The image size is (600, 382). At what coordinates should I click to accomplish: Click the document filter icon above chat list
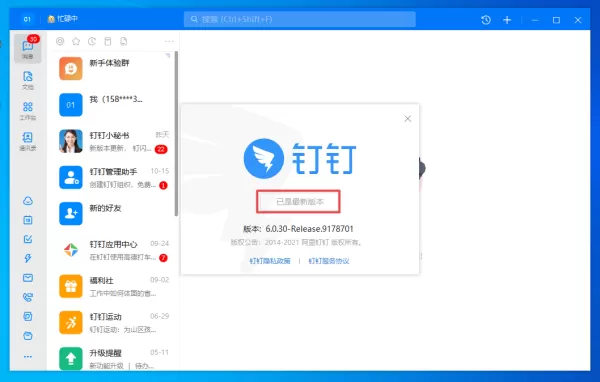[124, 41]
